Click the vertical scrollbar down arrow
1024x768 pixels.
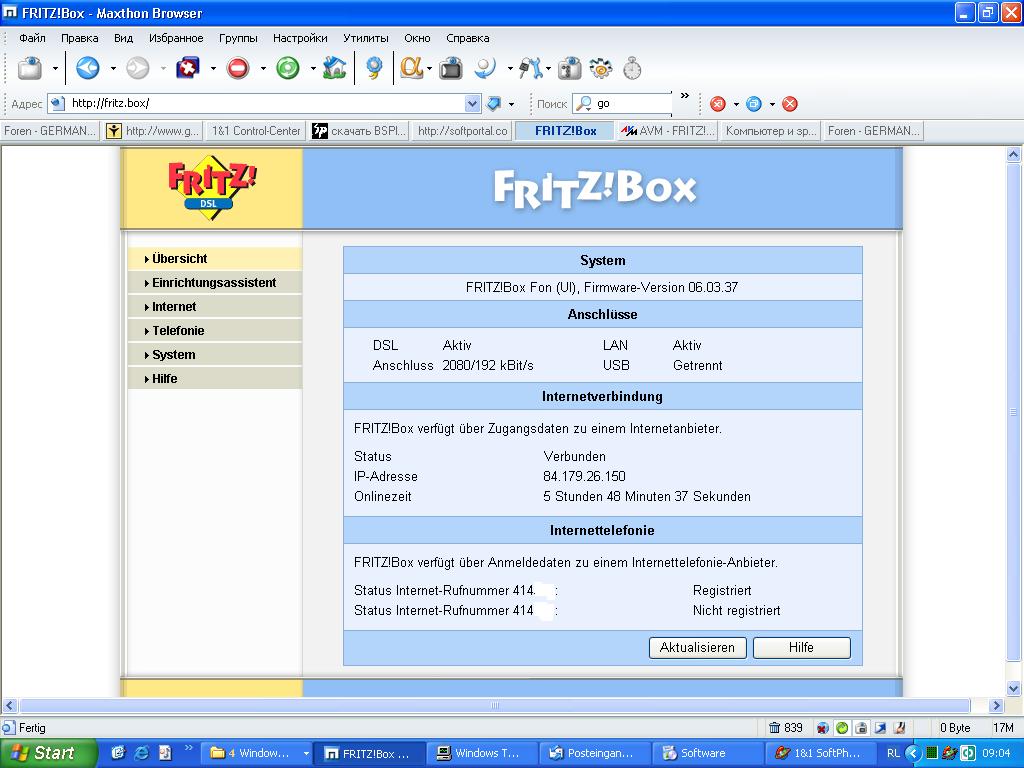click(1014, 688)
